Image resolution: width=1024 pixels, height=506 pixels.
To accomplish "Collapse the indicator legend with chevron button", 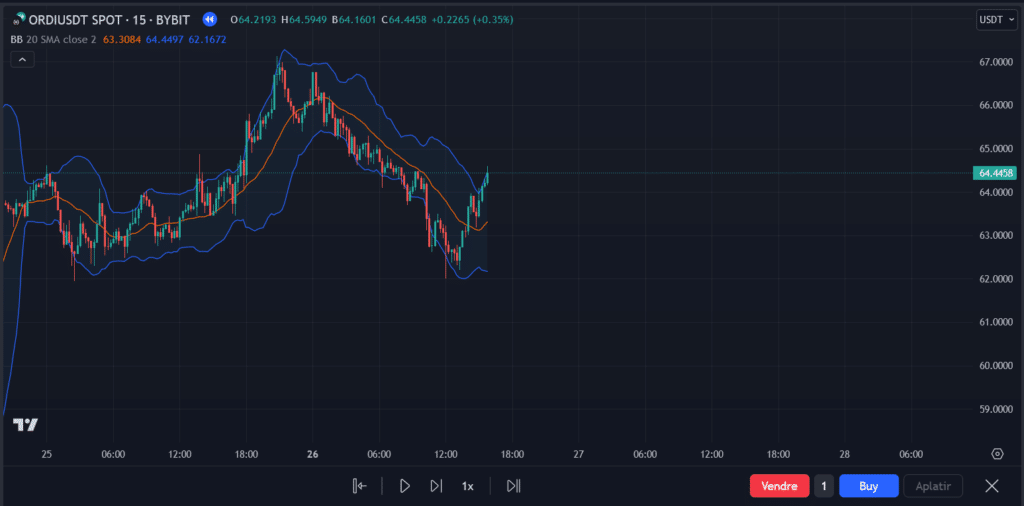I will point(22,60).
